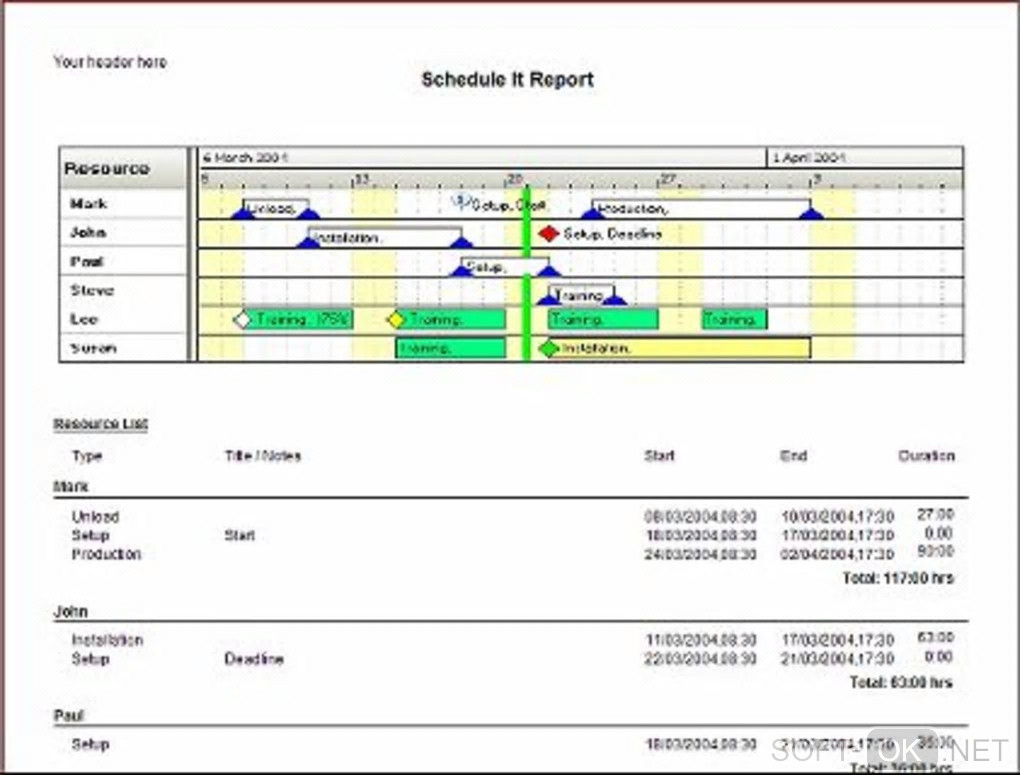
Task: Click the Setup entry under John in the list
Action: pyautogui.click(x=90, y=659)
